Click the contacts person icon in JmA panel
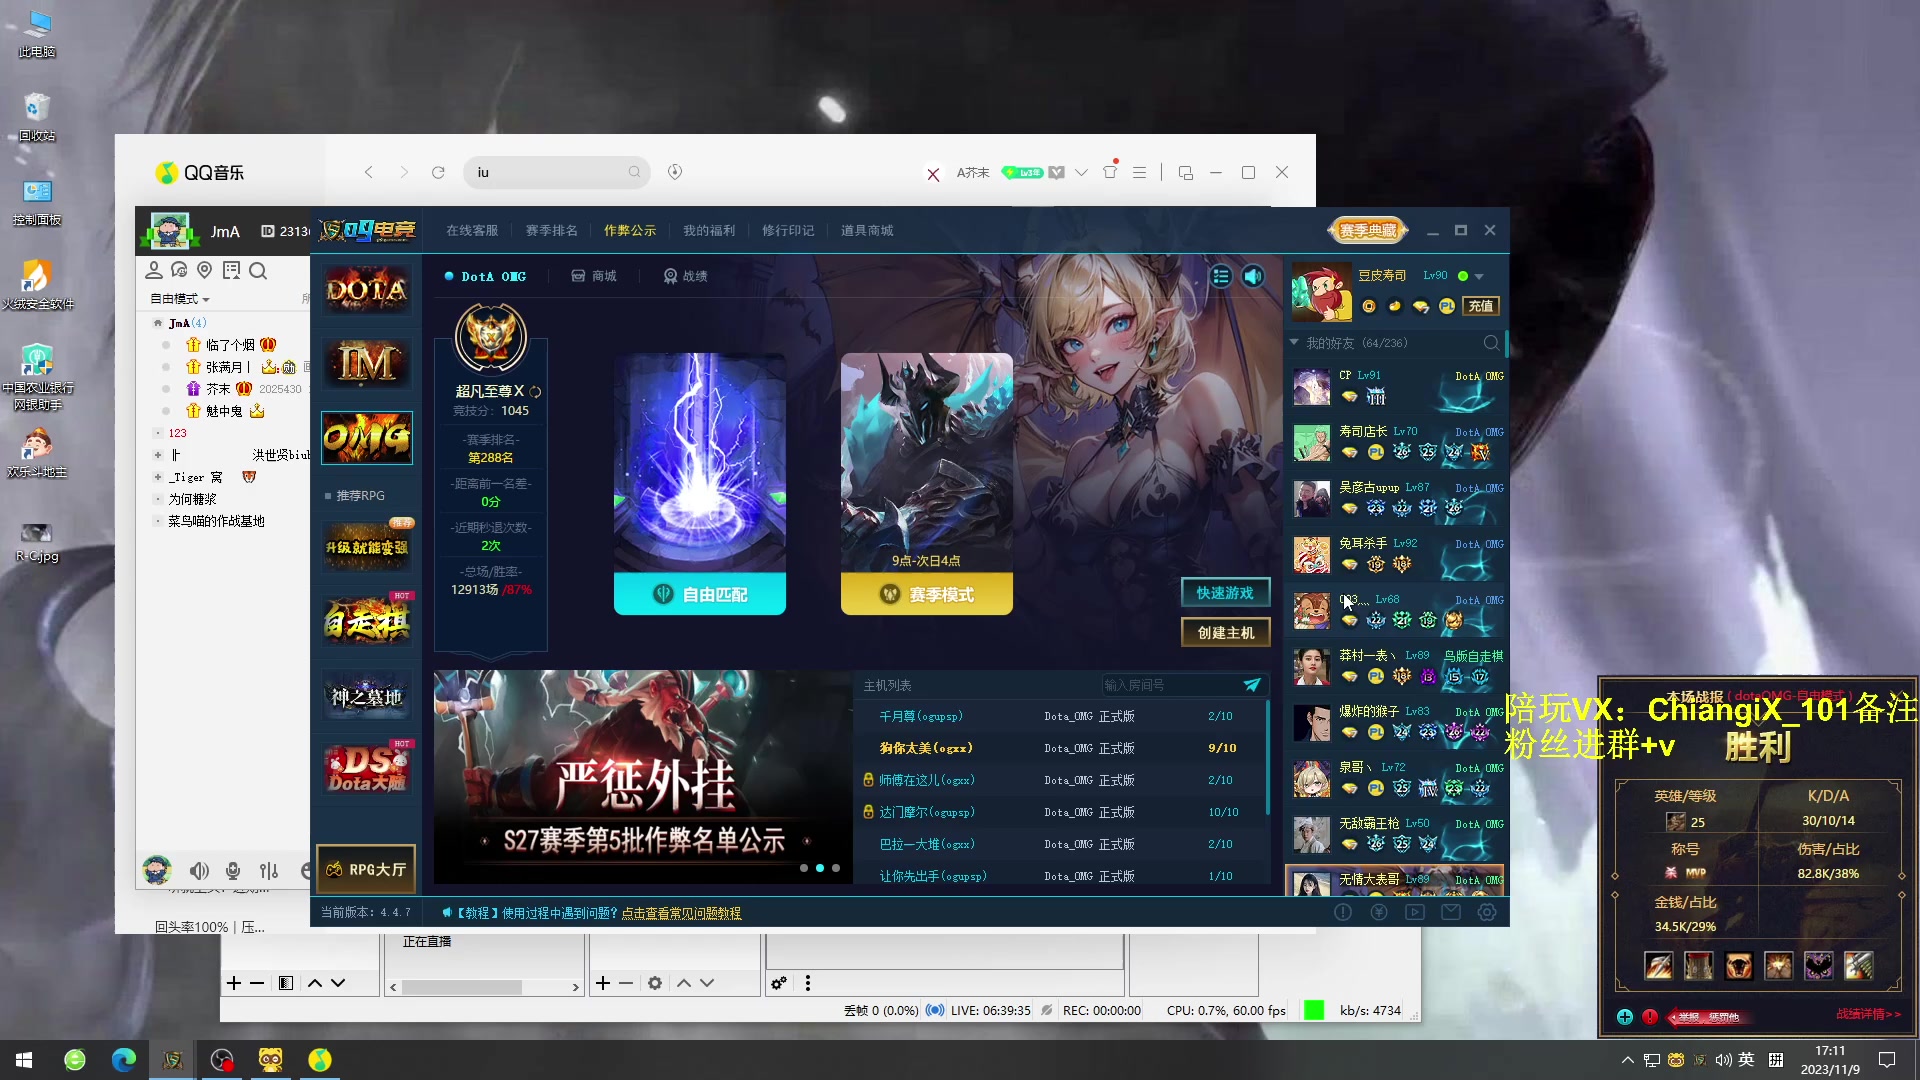The height and width of the screenshot is (1080, 1920). (x=154, y=270)
